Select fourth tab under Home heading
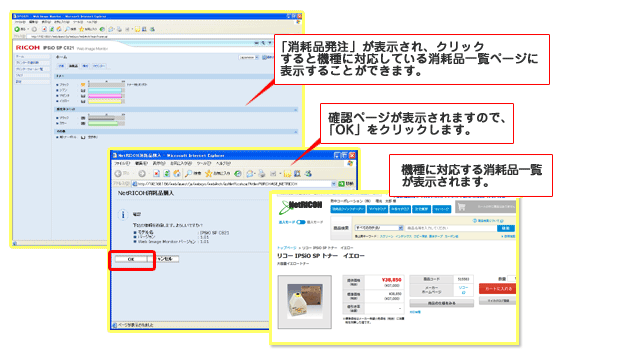The width and height of the screenshot is (620, 362). [99, 66]
